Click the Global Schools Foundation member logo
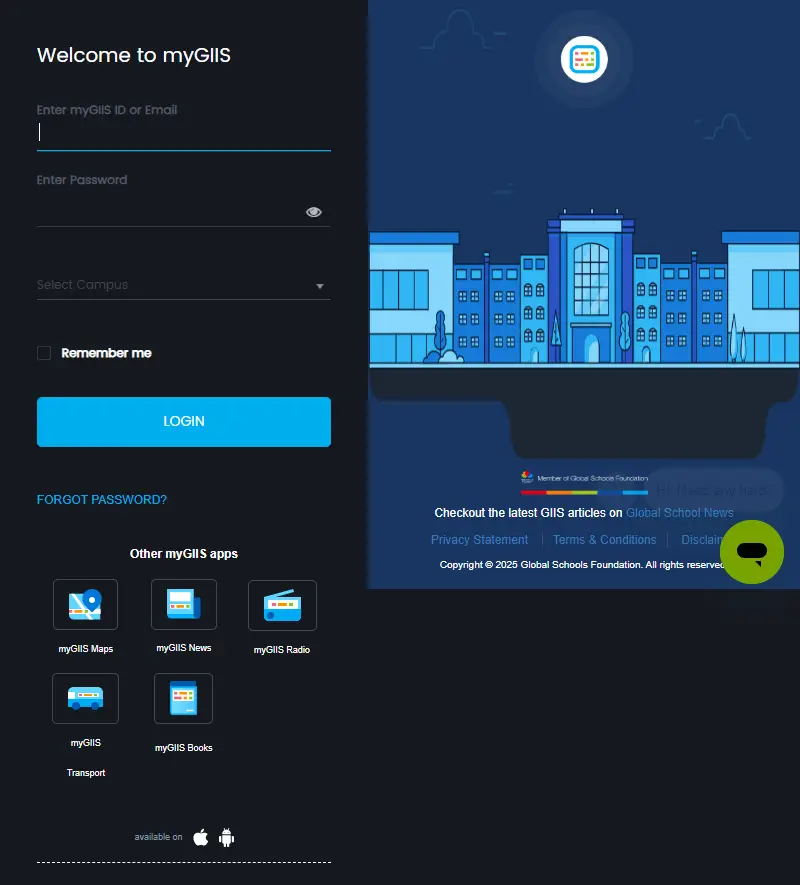Image resolution: width=800 pixels, height=885 pixels. 584,483
